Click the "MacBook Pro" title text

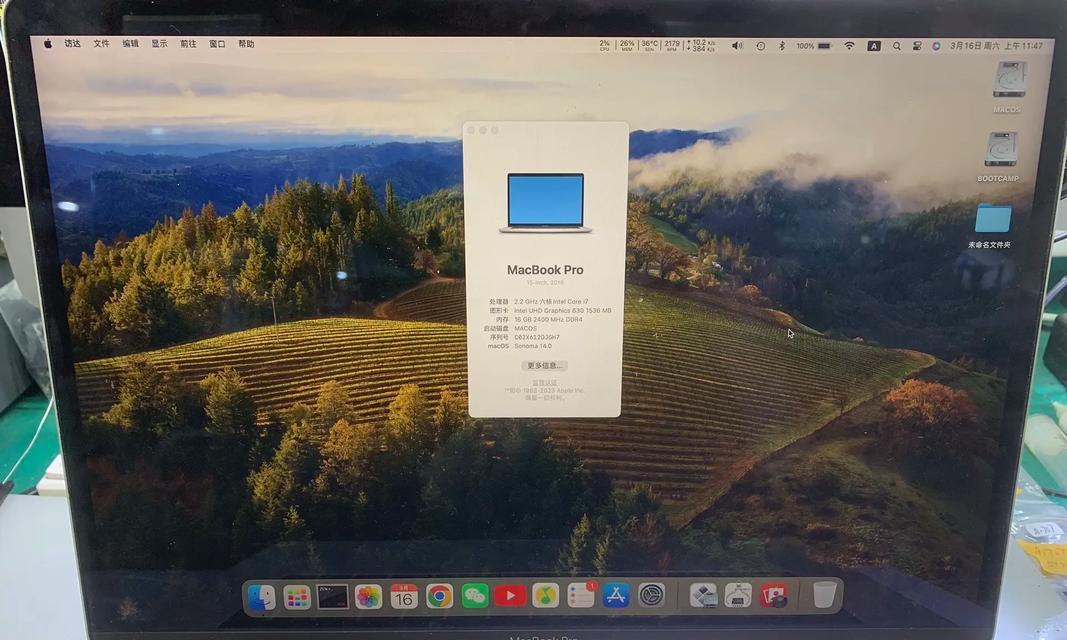545,269
